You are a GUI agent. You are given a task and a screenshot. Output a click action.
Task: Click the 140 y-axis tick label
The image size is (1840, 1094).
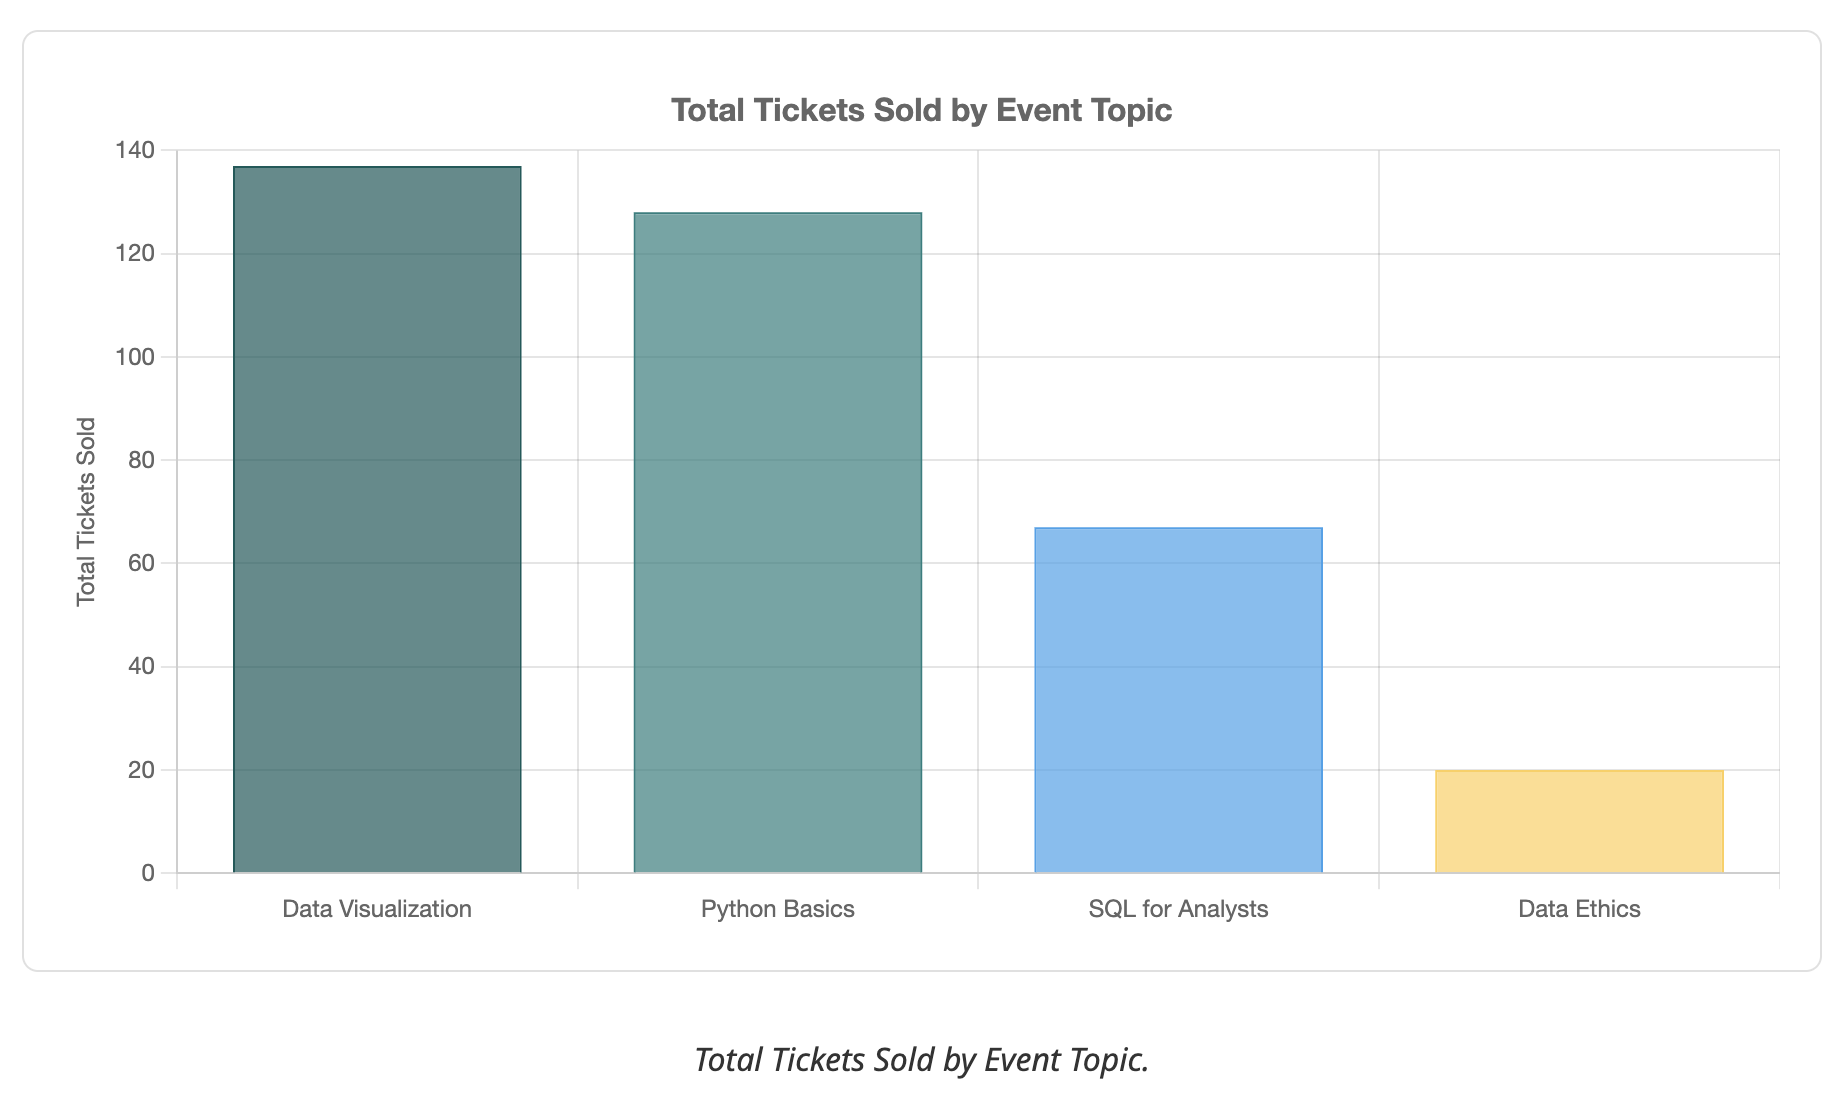(x=135, y=150)
